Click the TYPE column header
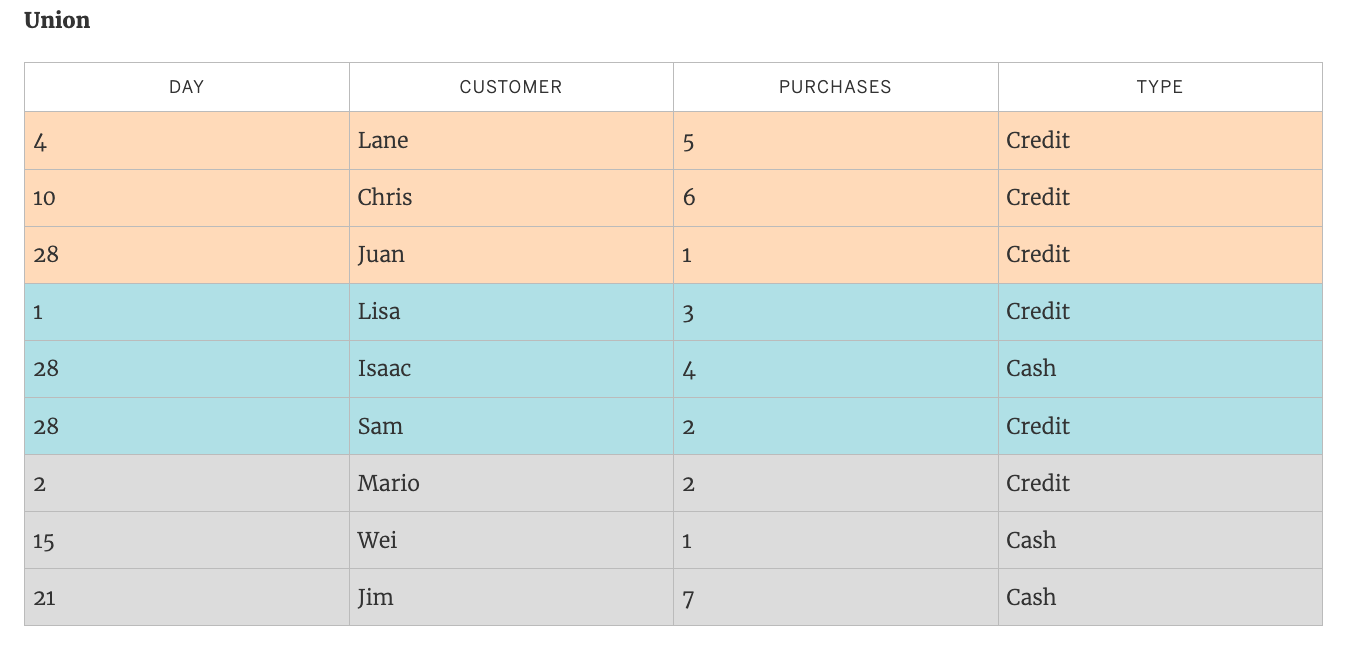This screenshot has height=652, width=1346. pyautogui.click(x=1159, y=87)
